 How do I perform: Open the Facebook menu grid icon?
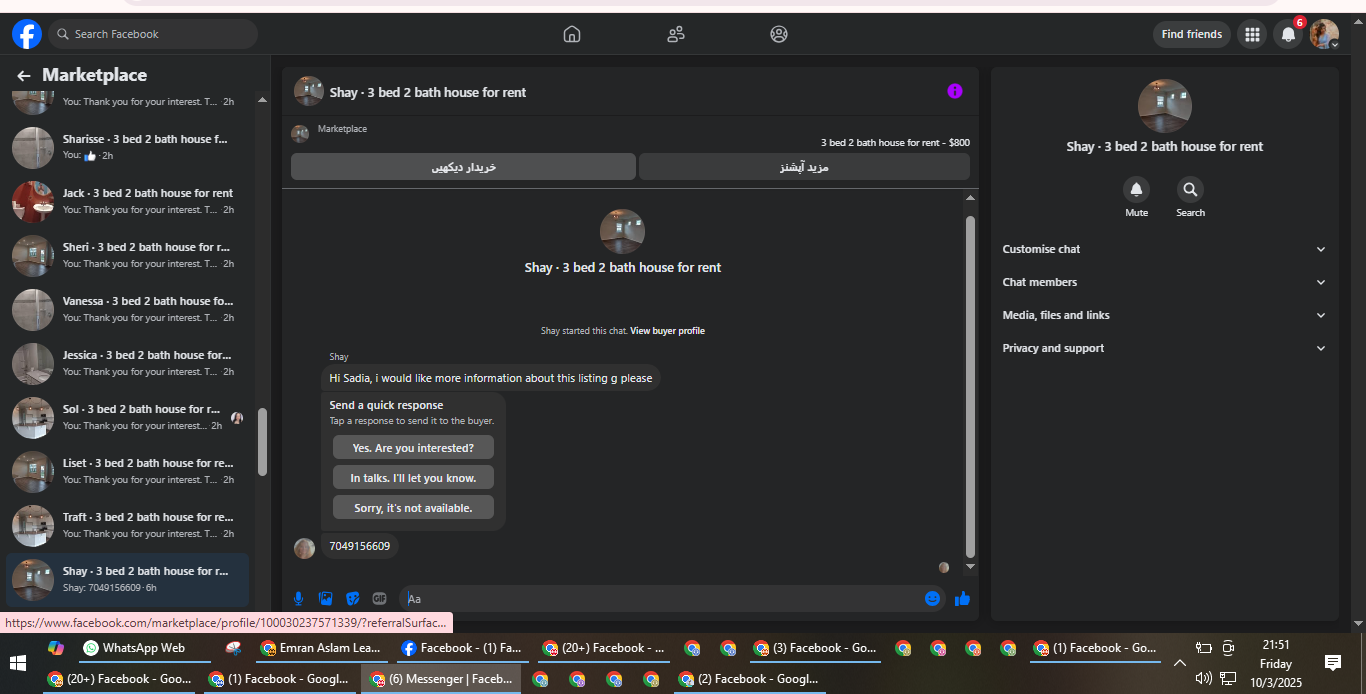pyautogui.click(x=1251, y=34)
